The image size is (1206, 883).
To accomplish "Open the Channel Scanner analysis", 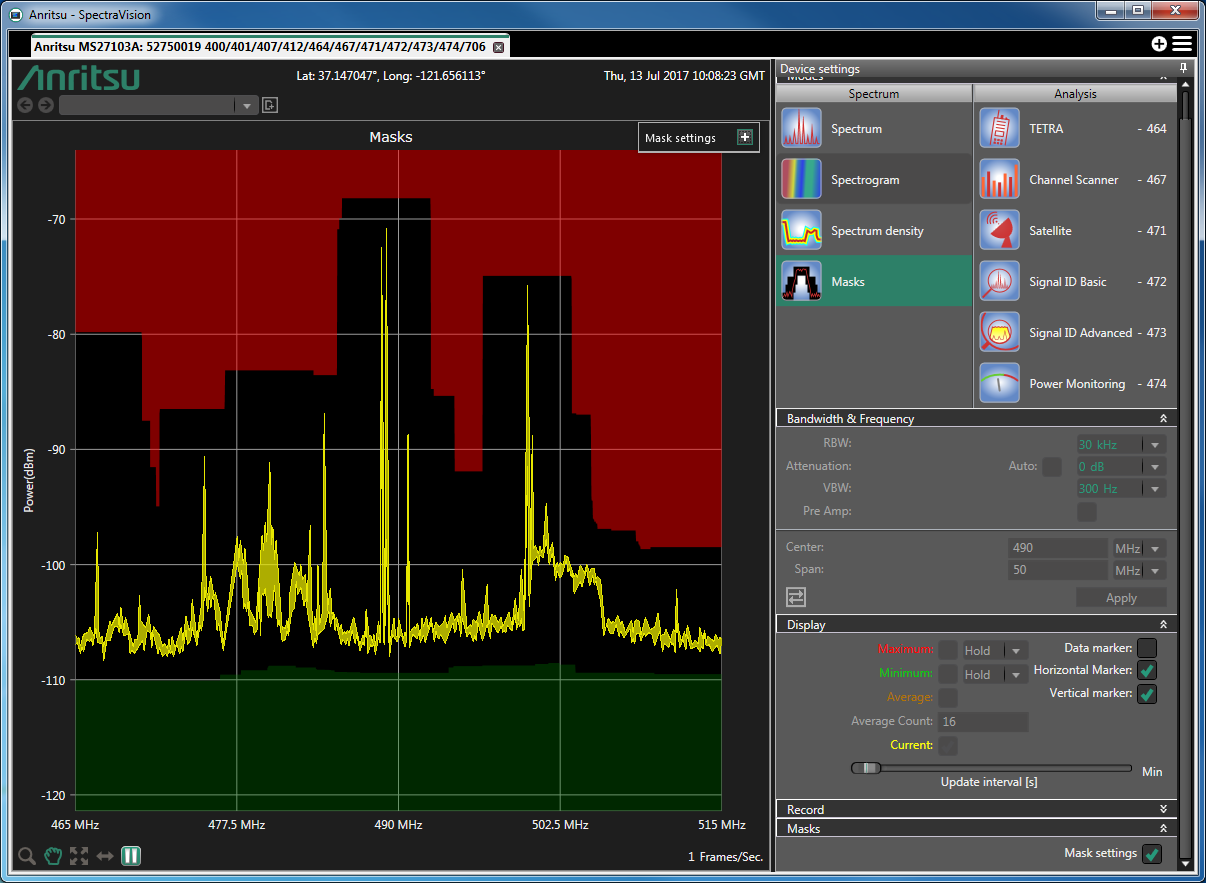I will coord(999,180).
